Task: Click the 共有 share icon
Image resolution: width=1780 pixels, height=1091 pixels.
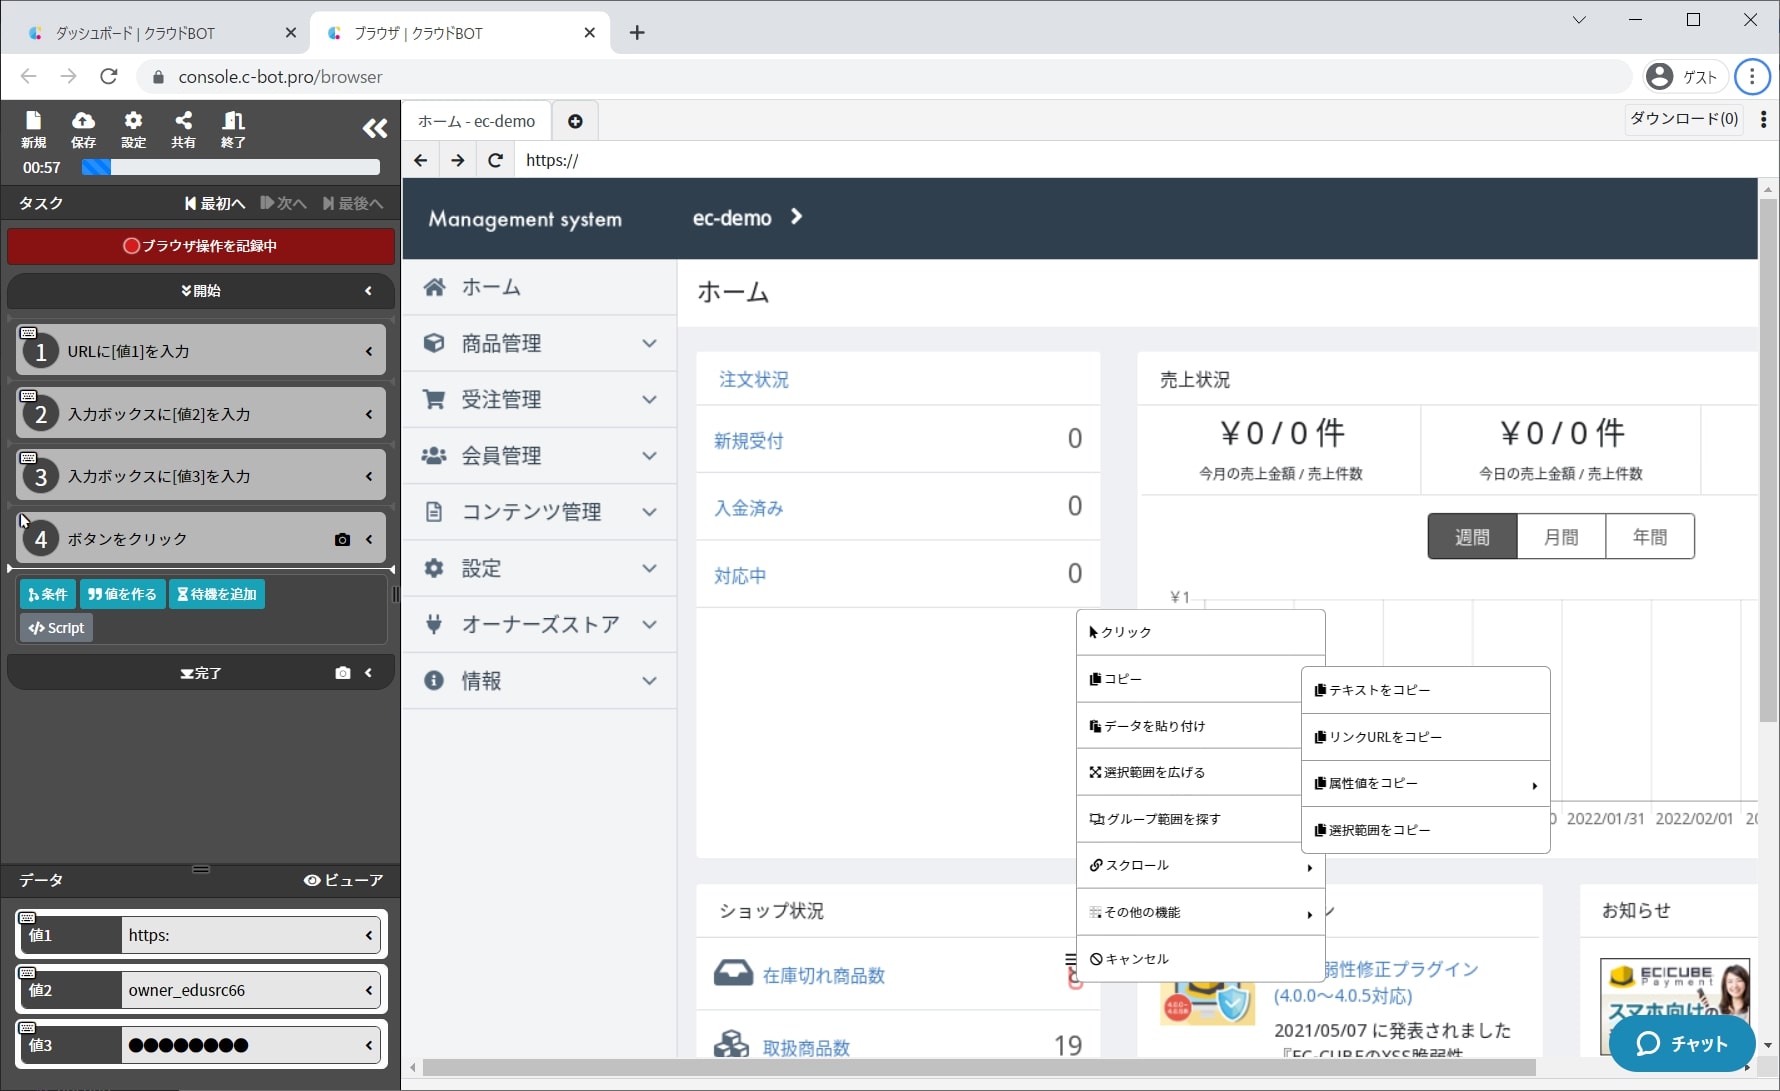Action: (x=183, y=129)
